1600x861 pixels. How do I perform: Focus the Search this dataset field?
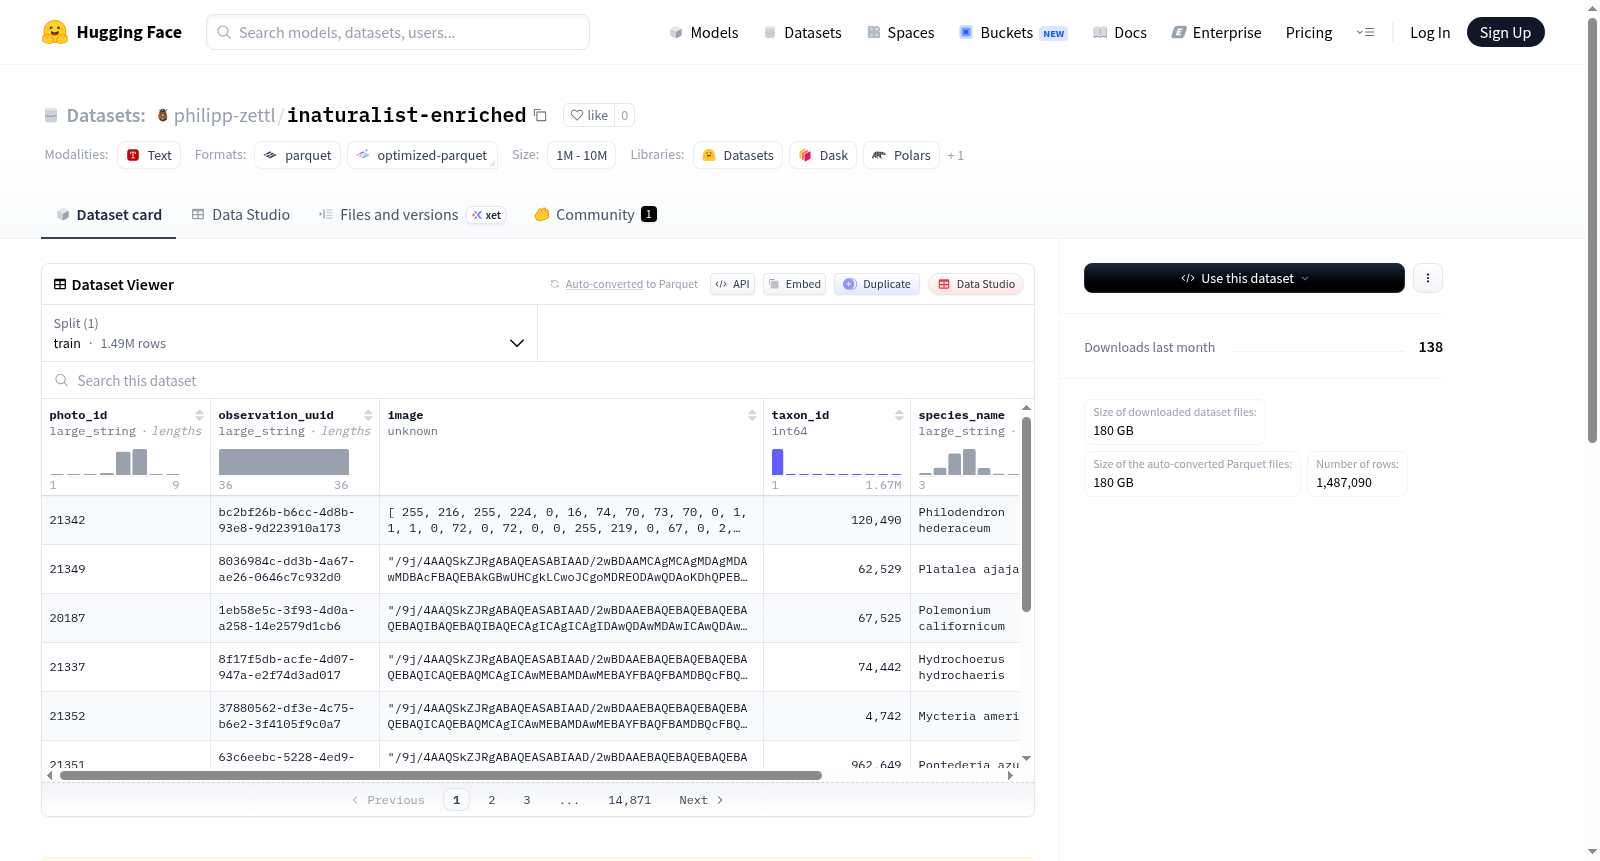(538, 380)
